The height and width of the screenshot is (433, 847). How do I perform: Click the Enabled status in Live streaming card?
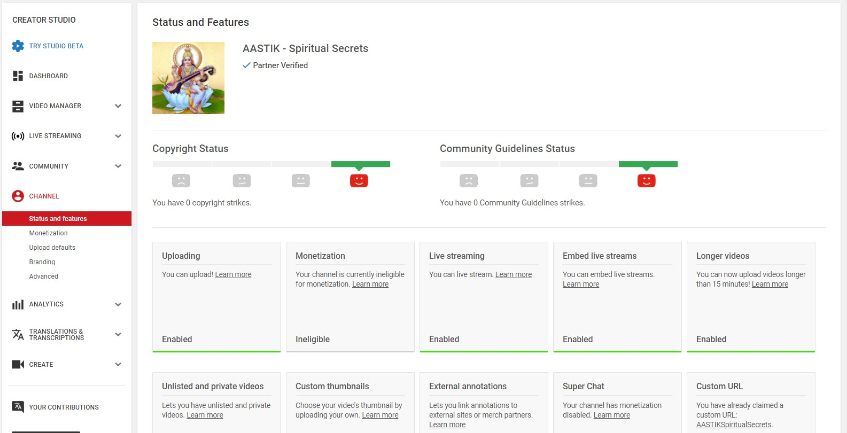click(x=444, y=340)
